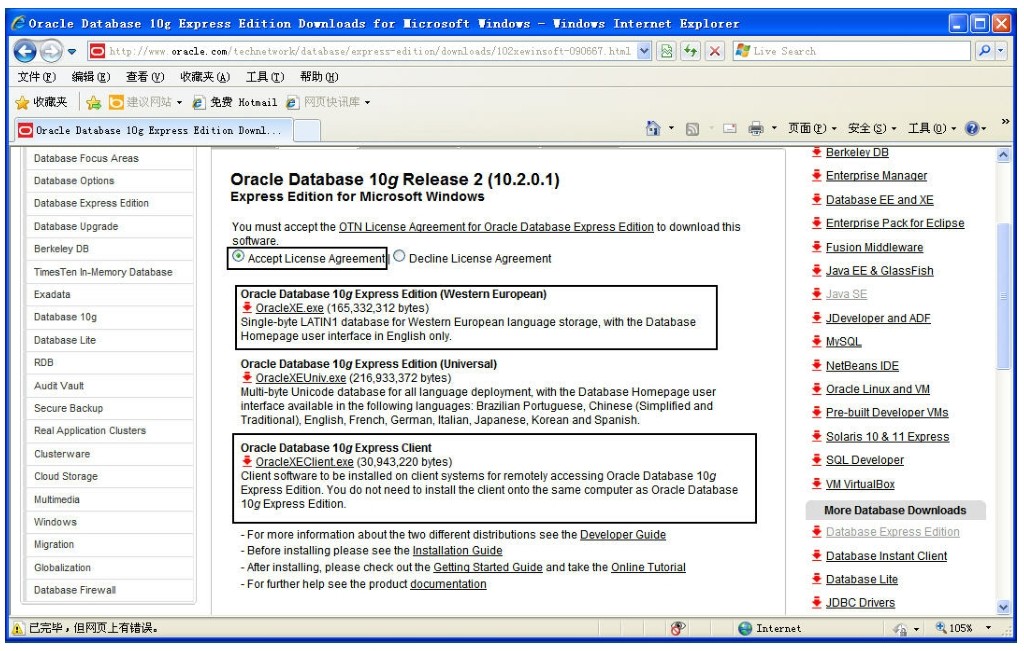This screenshot has height=651, width=1024.
Task: Click the Internet zone globe icon
Action: [745, 628]
